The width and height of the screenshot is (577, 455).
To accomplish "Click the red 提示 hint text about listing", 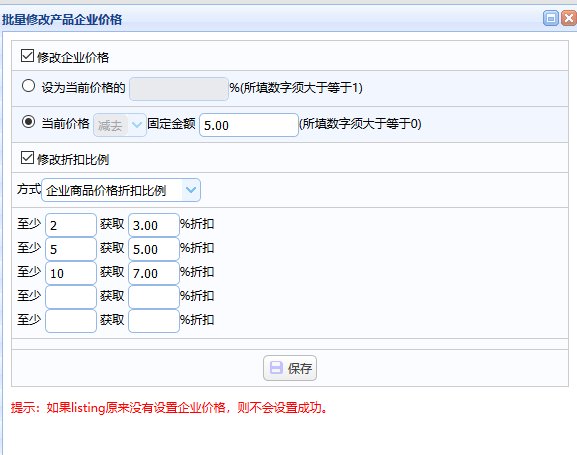I will [x=169, y=408].
